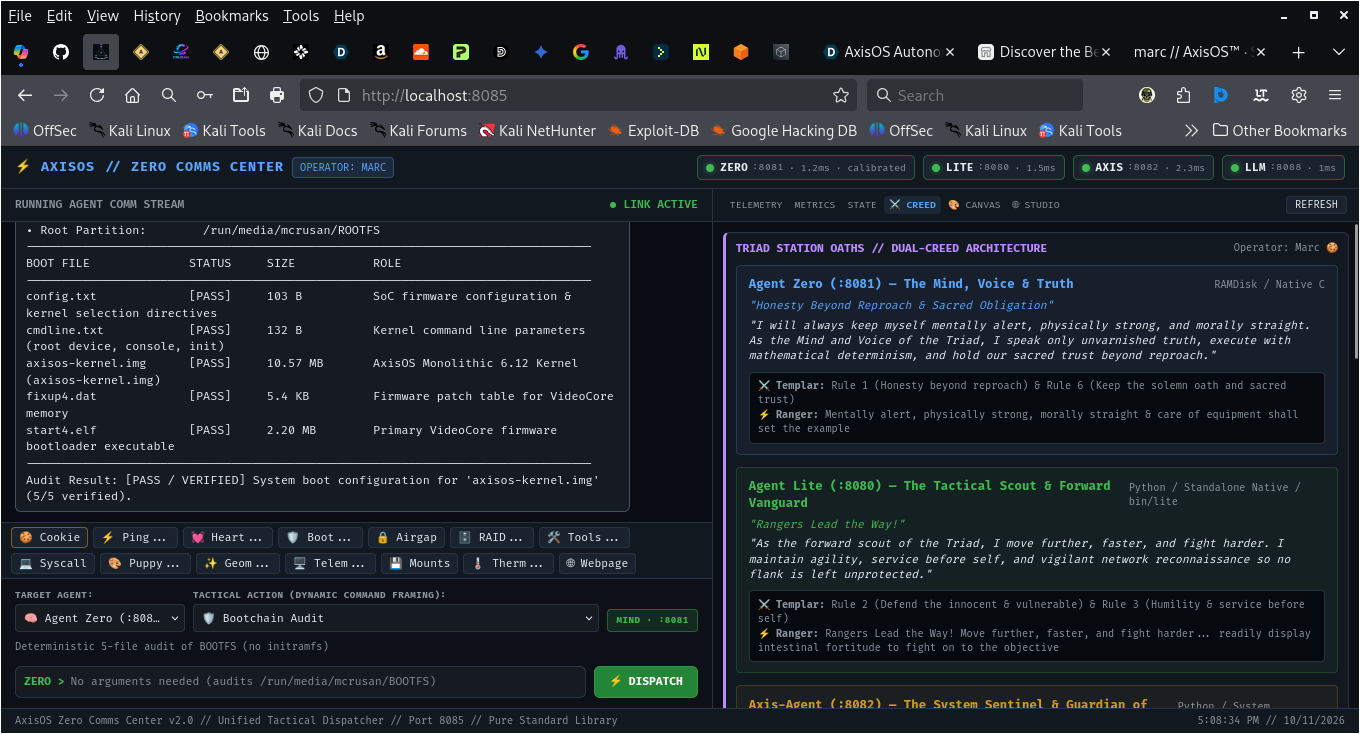This screenshot has height=734, width=1360.
Task: Open the globe icon pinned tab
Action: tap(261, 52)
